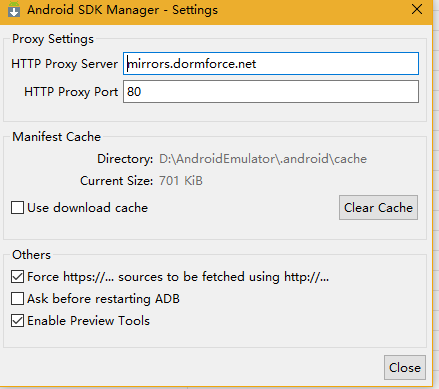Click the Android SDK Manager title bar icon
The height and width of the screenshot is (389, 439).
14,9
